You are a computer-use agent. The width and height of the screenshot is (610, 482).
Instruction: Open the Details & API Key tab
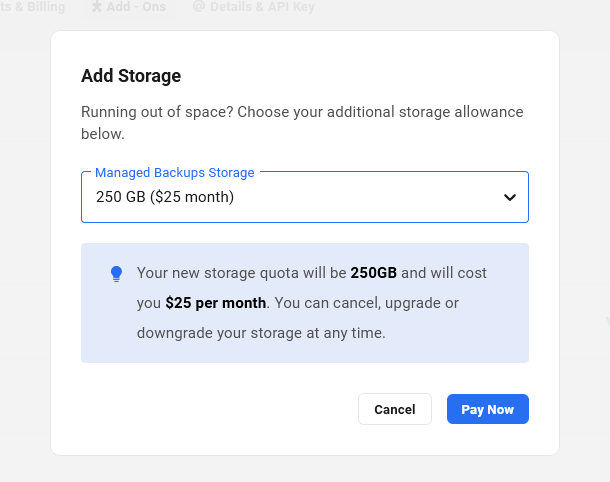point(254,7)
